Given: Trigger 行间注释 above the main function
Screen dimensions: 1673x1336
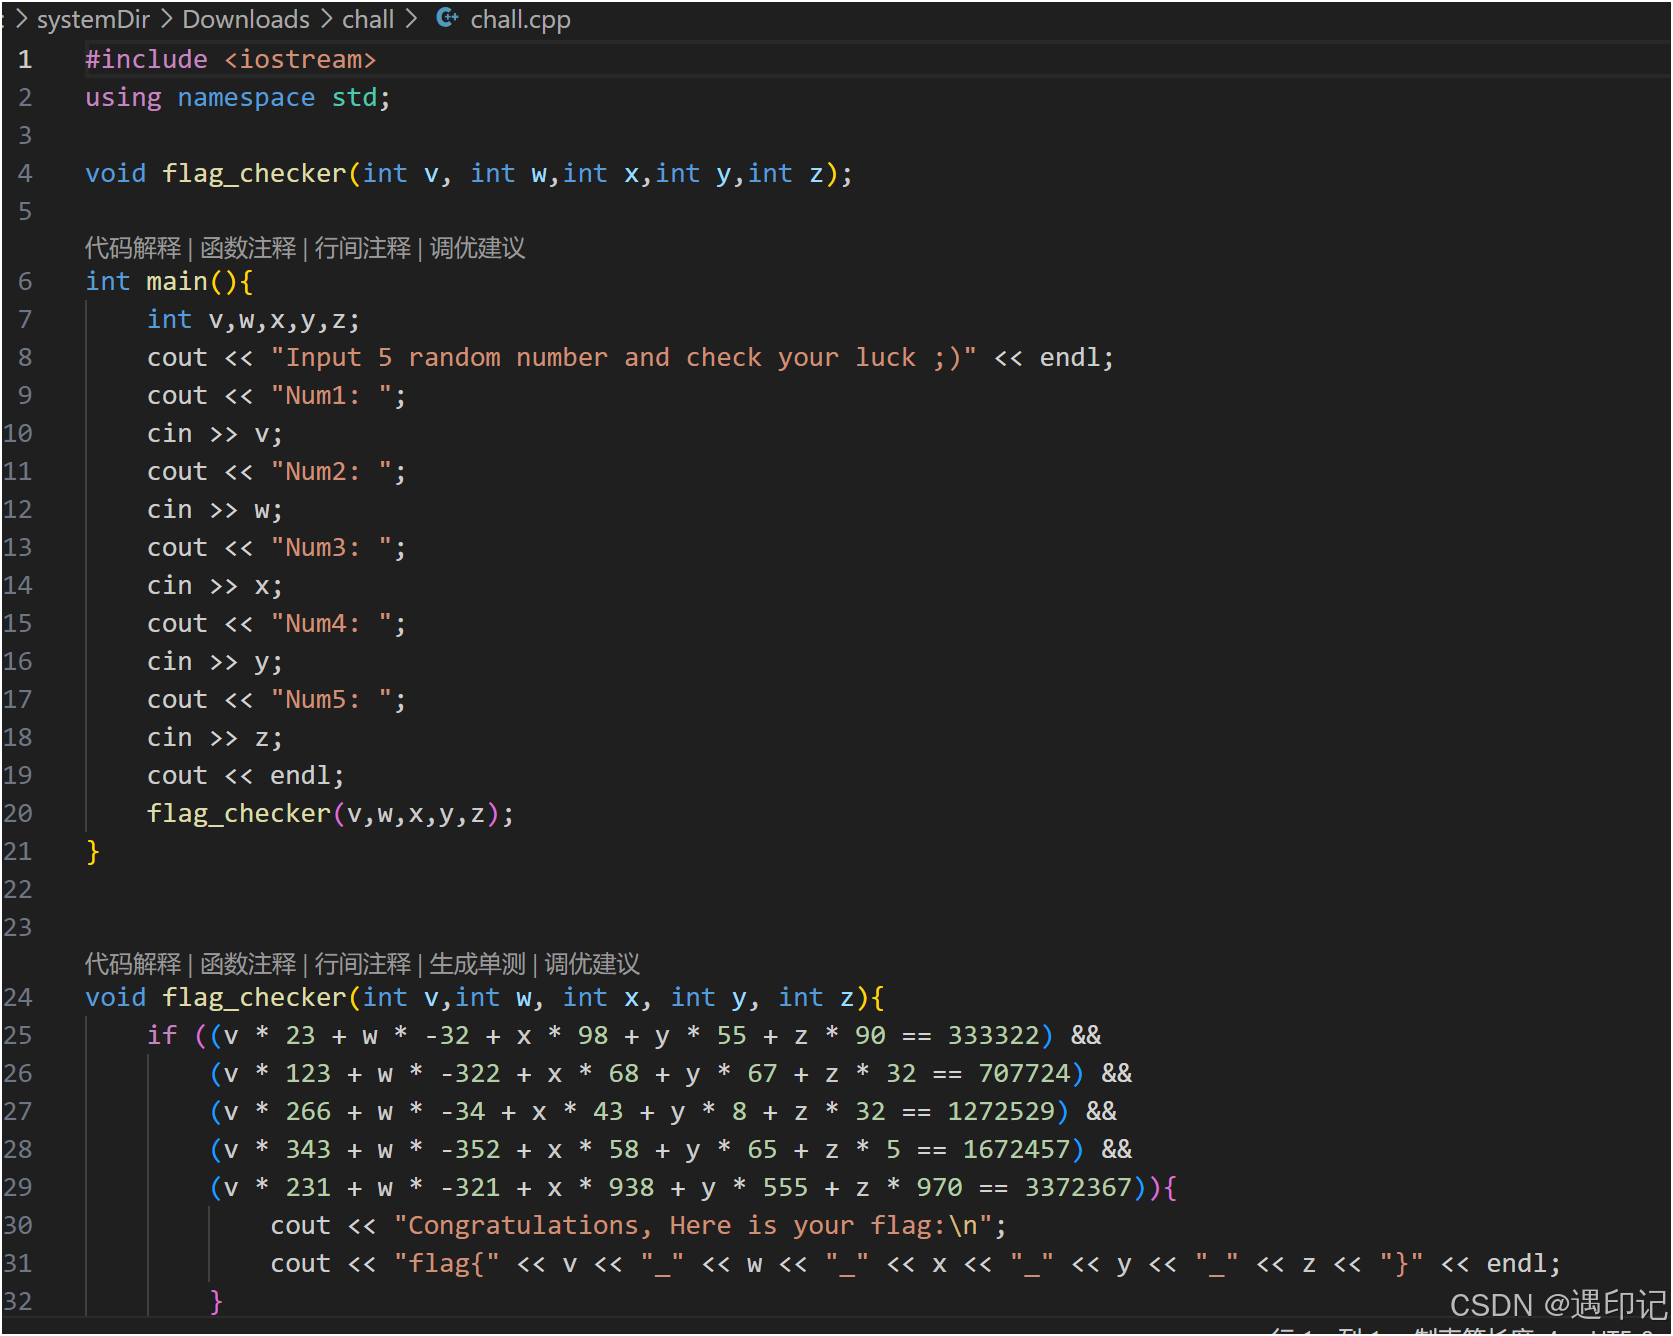Looking at the screenshot, I should 361,248.
